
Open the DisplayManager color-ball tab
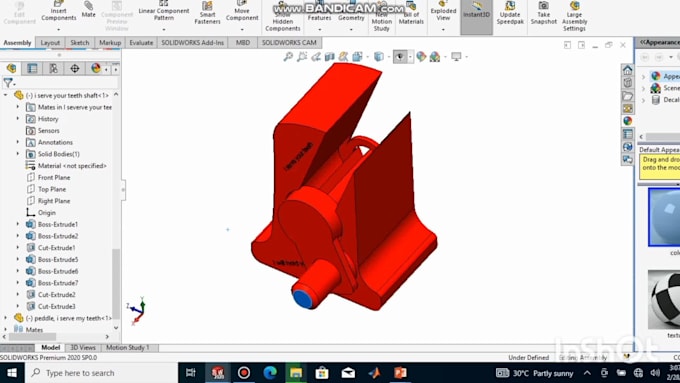click(96, 68)
